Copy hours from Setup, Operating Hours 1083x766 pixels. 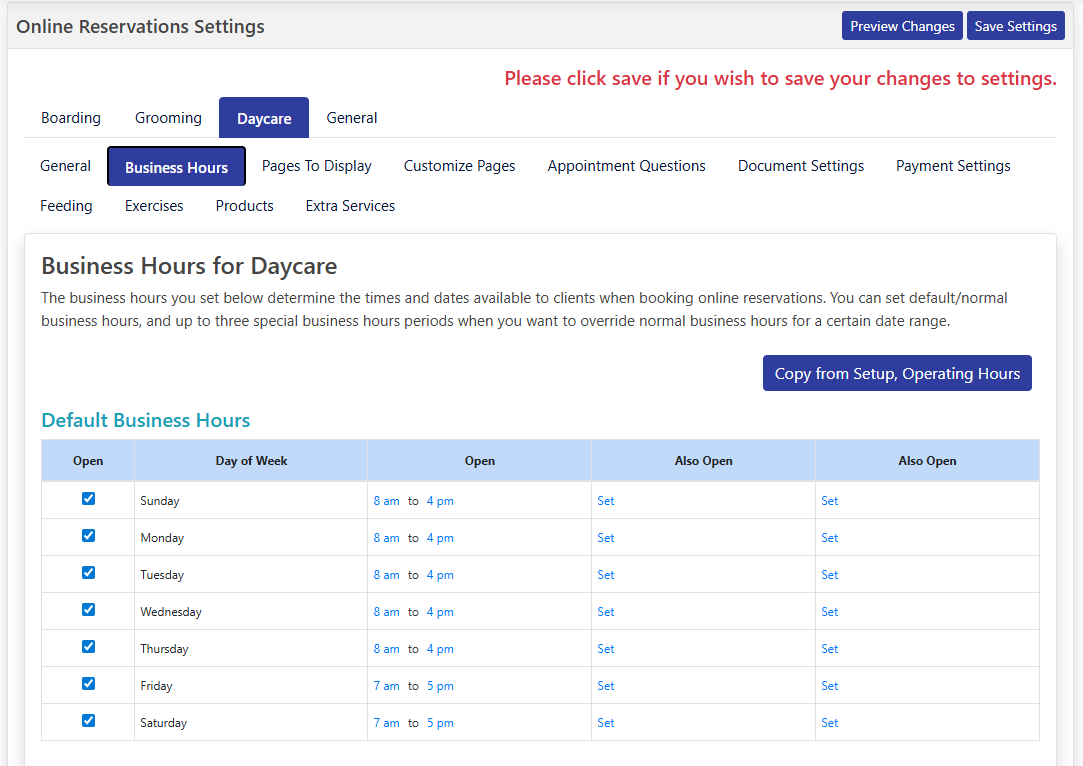[x=897, y=374]
